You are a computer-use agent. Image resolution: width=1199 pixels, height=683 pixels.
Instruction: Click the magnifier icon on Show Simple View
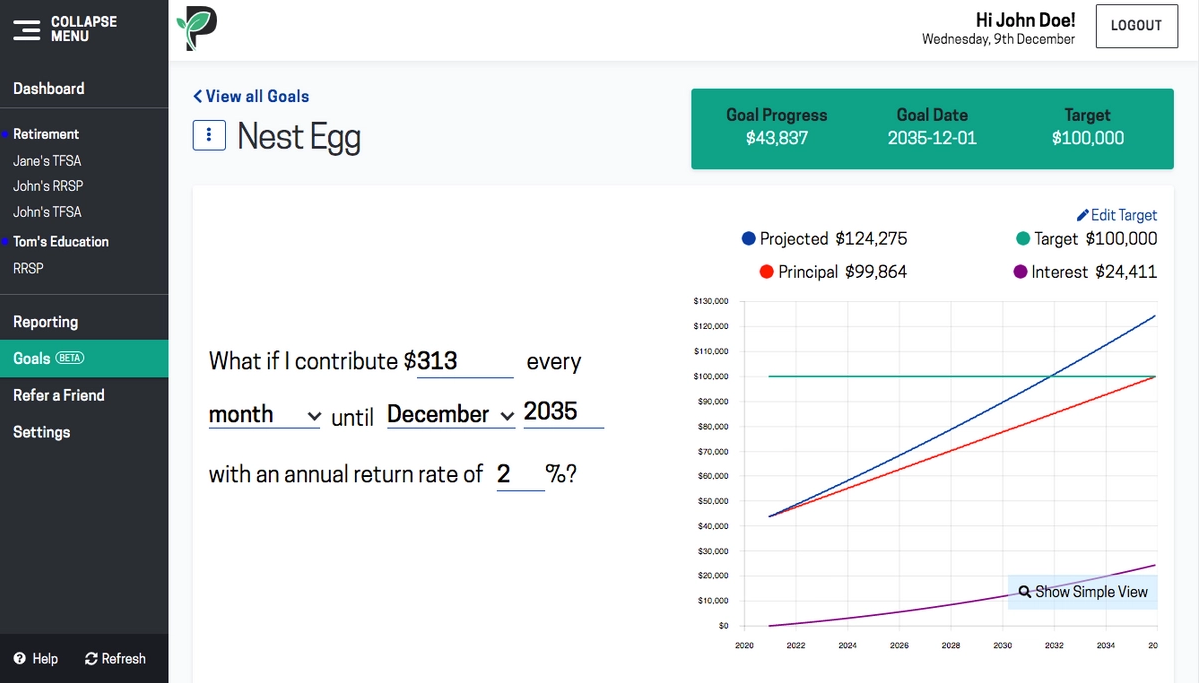(1025, 591)
